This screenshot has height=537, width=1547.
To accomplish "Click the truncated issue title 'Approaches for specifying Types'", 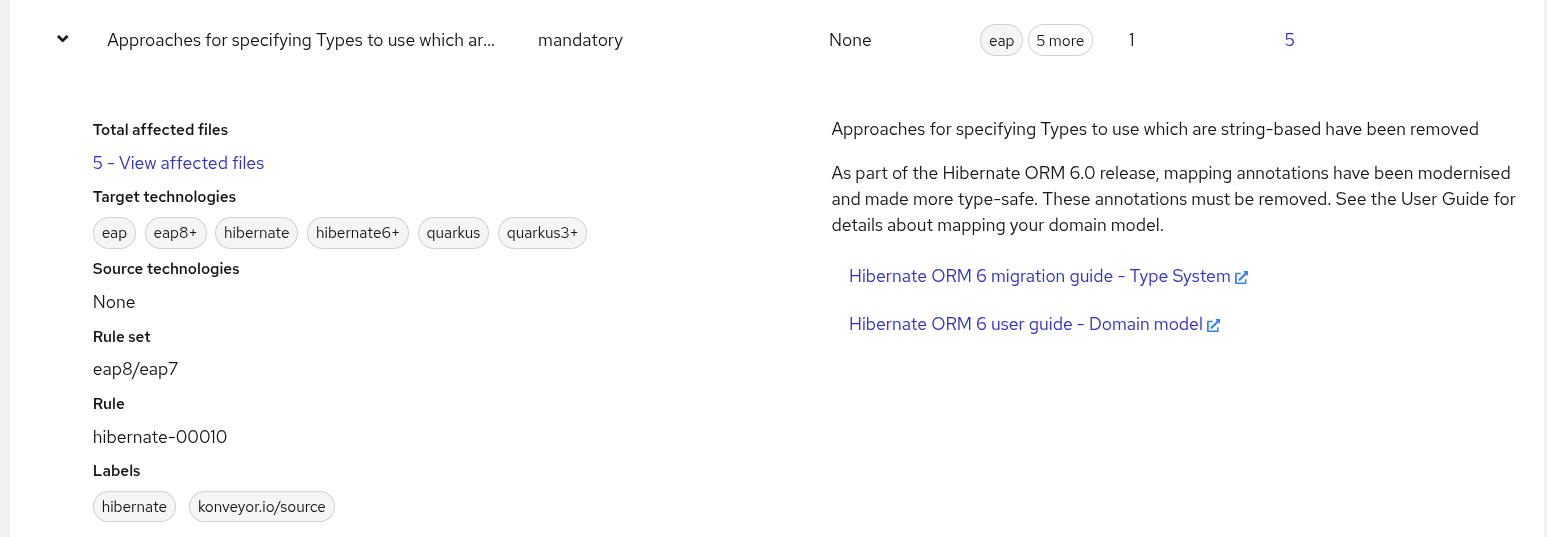I will tap(300, 40).
